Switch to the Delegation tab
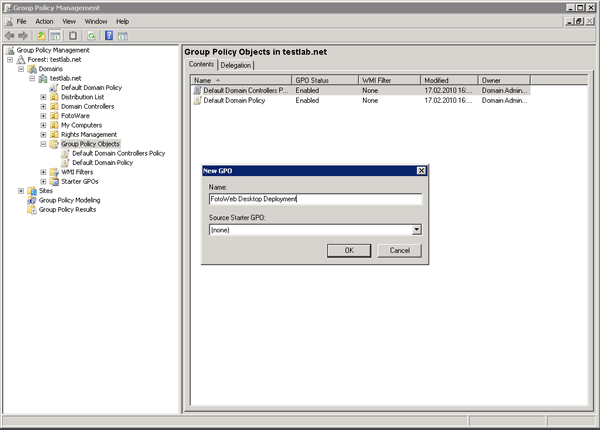The image size is (600, 430). coord(236,65)
